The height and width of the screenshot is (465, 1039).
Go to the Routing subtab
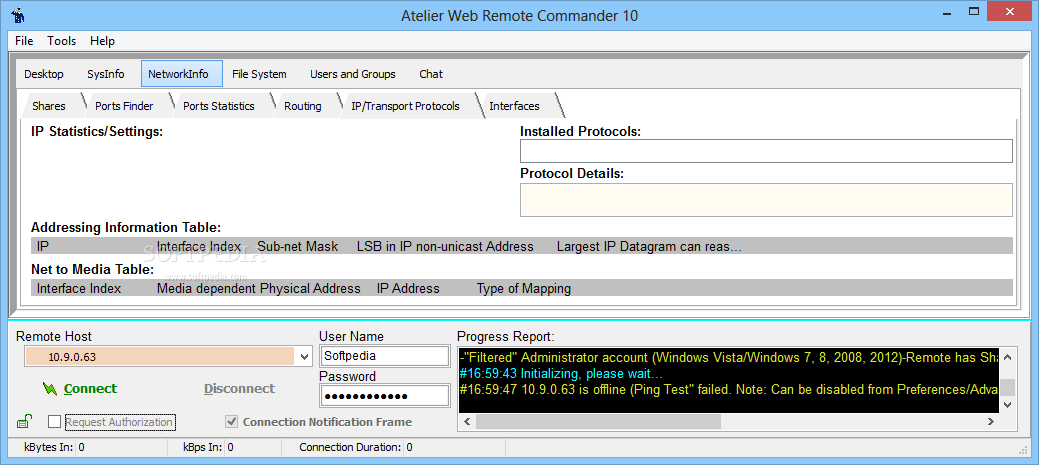[302, 106]
